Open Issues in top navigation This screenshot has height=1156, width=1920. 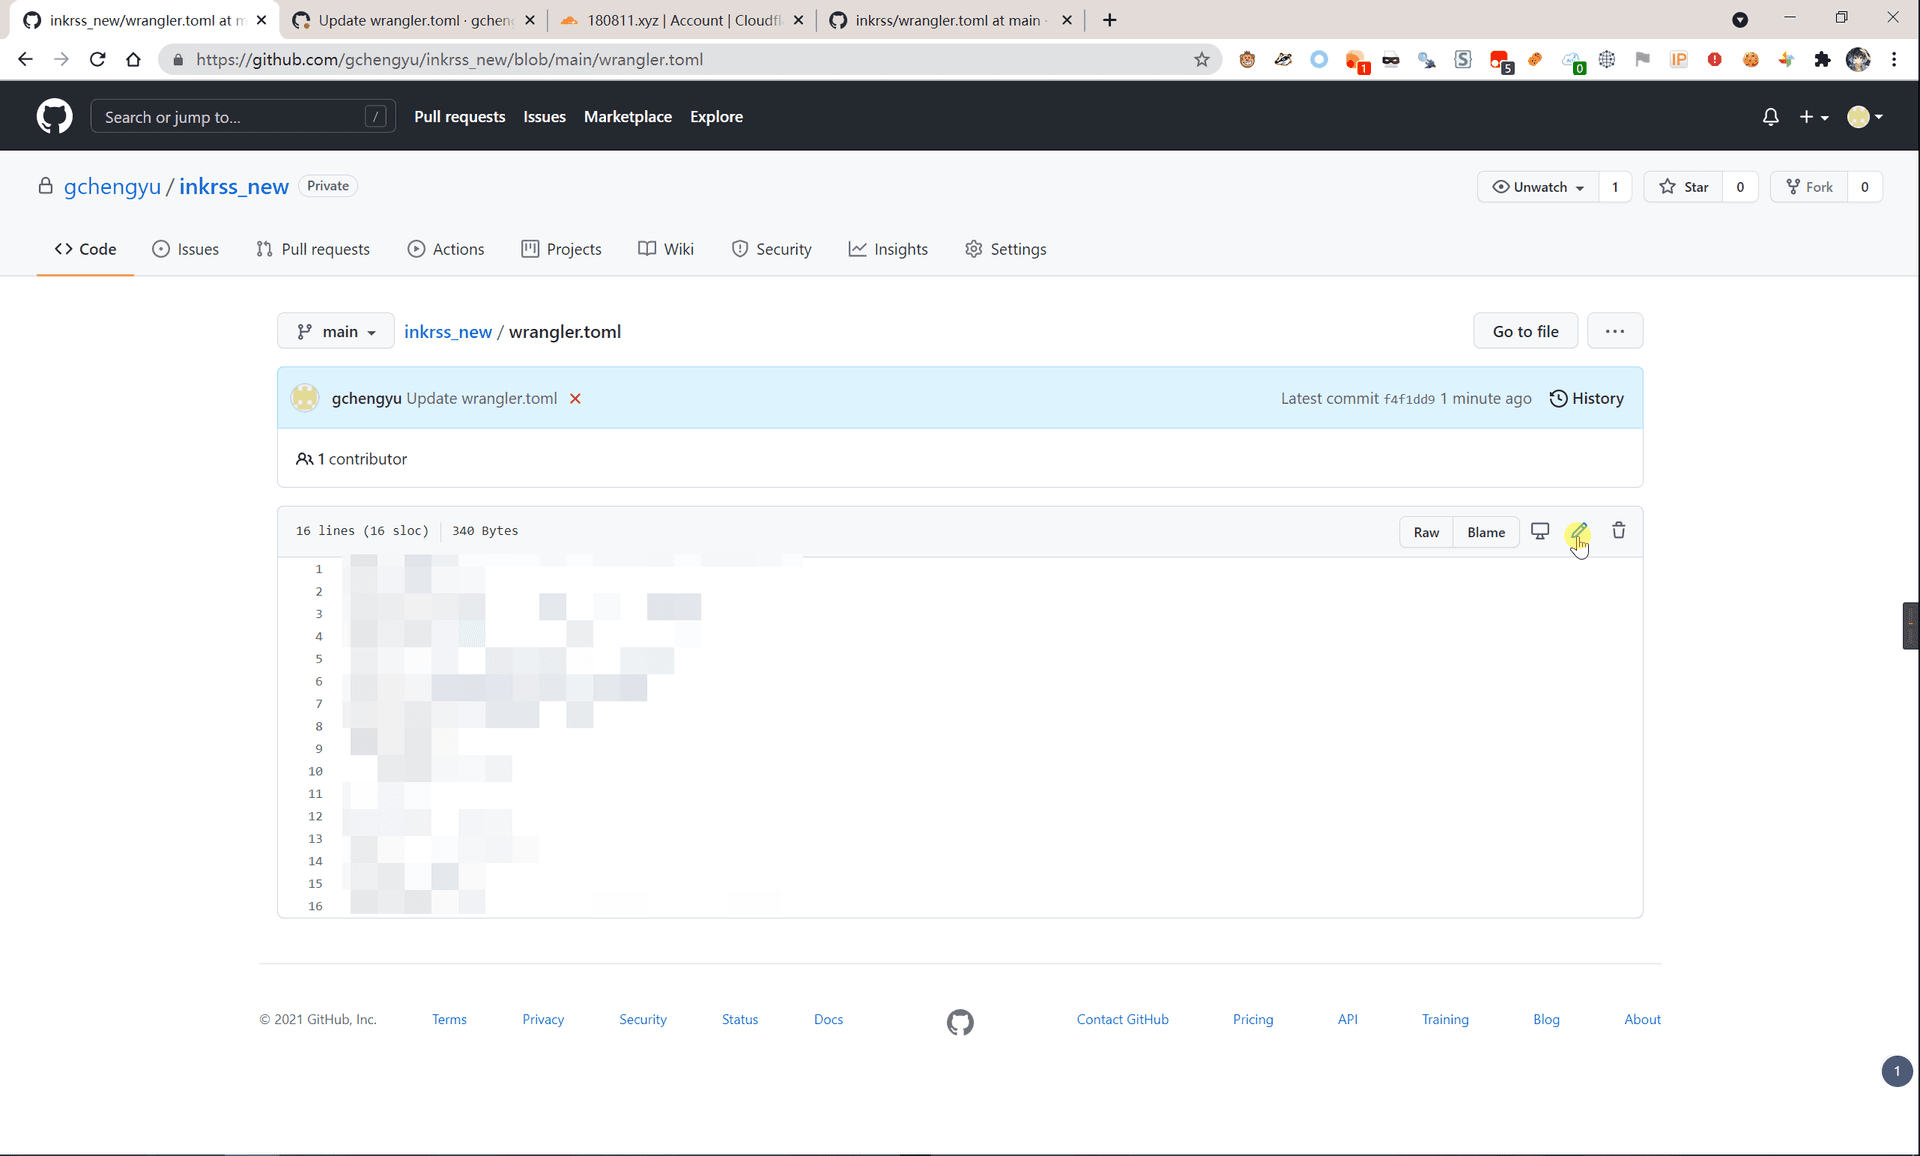click(x=544, y=117)
